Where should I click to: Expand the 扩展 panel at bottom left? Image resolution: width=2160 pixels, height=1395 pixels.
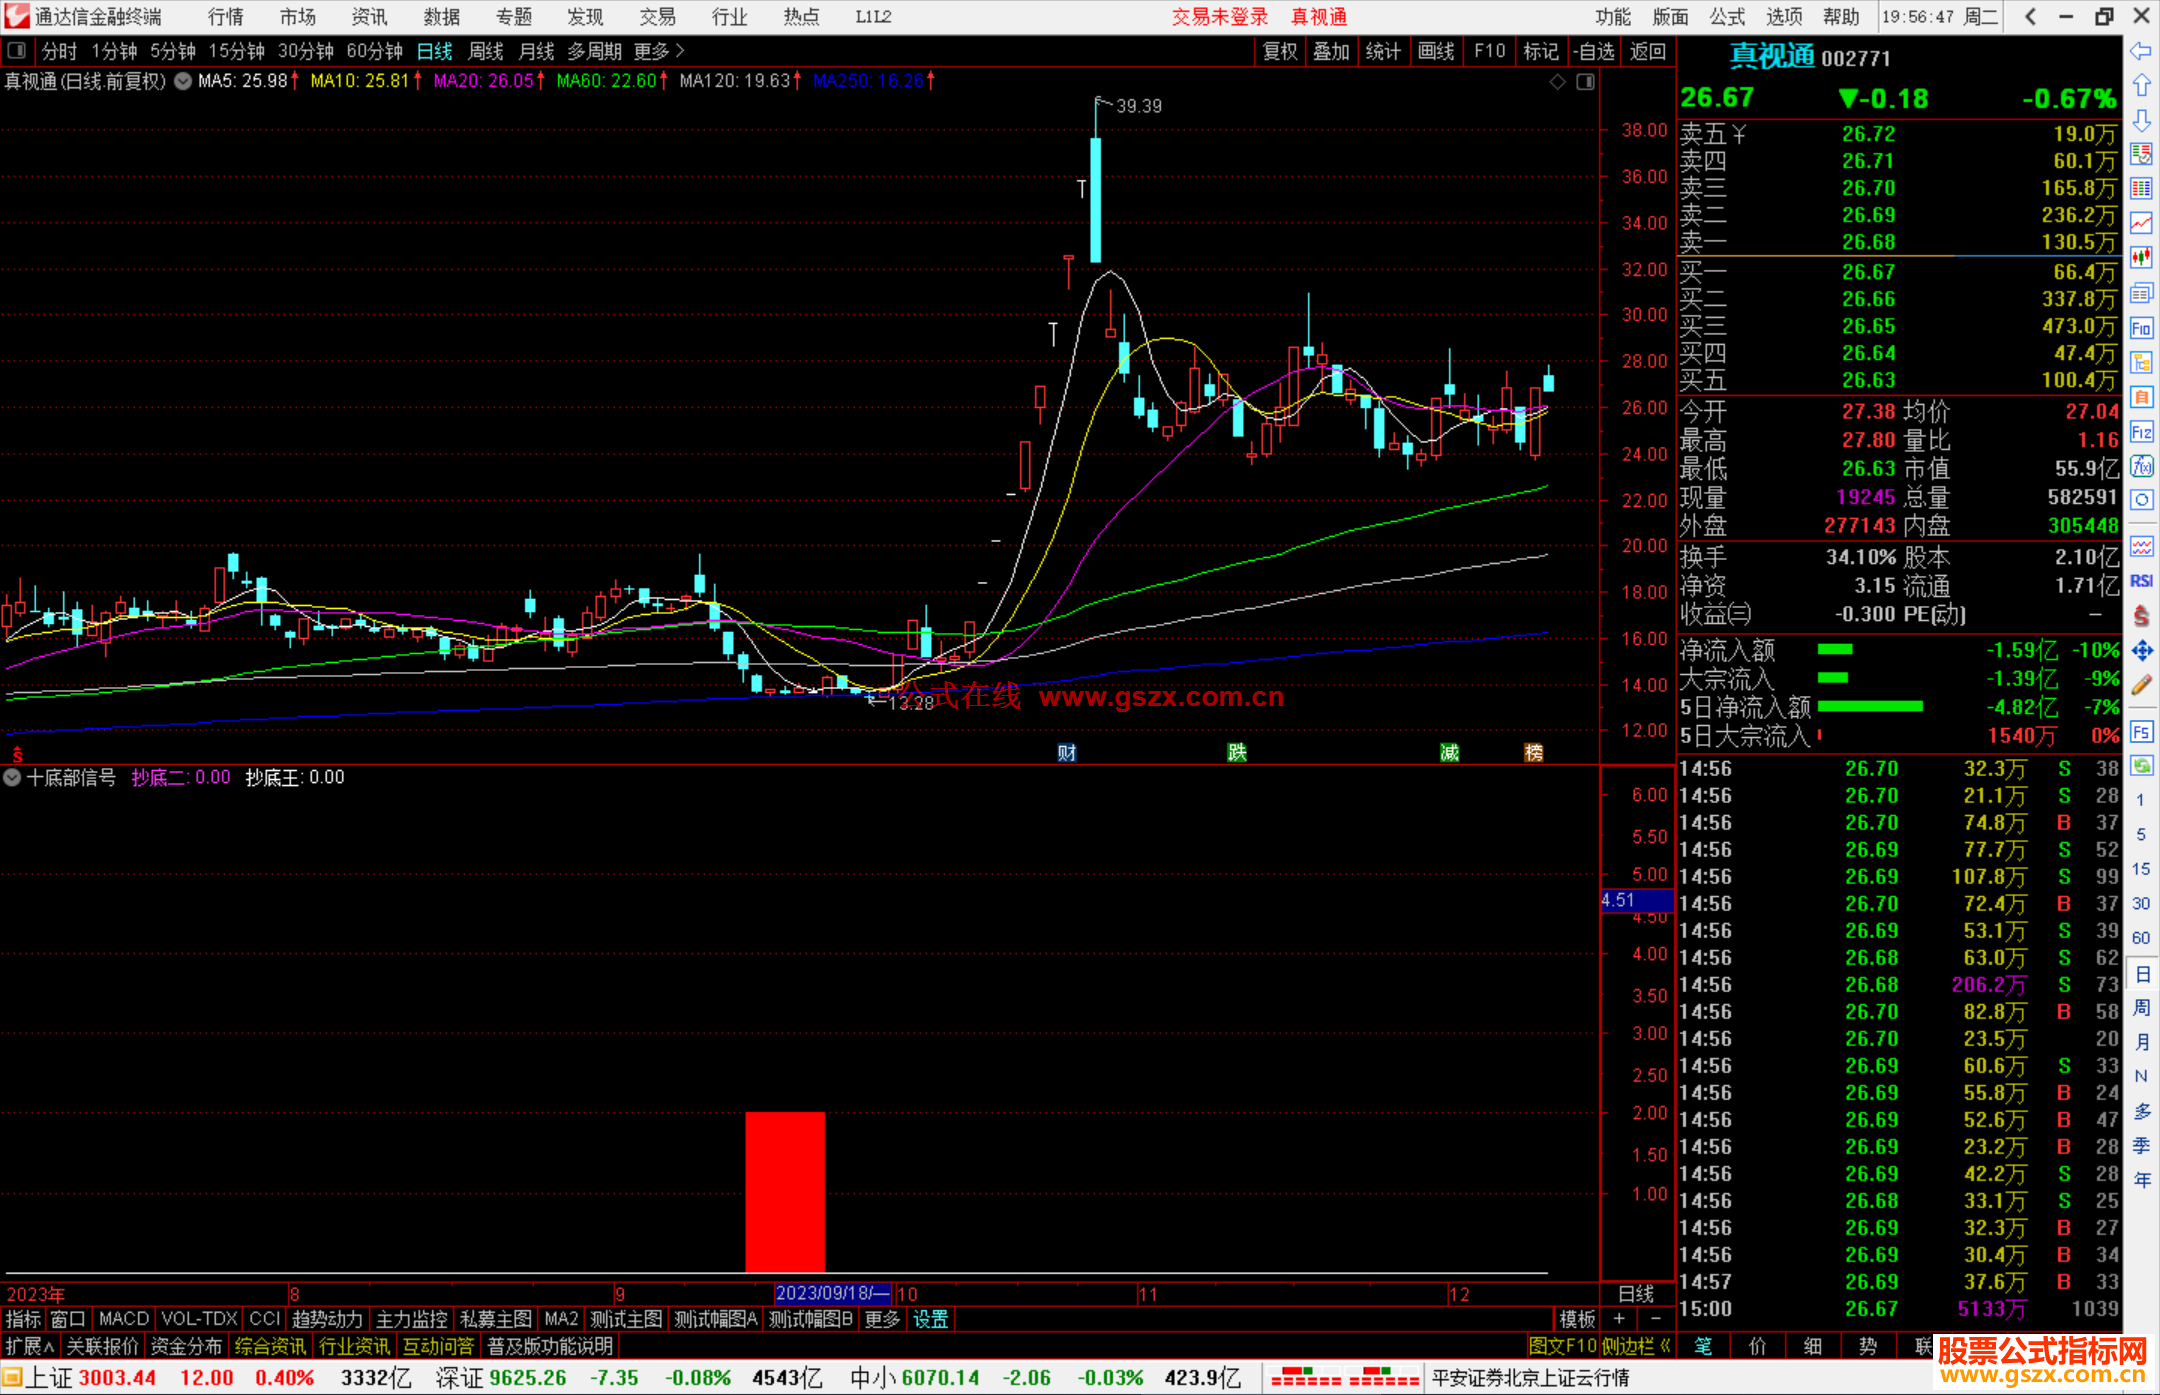(29, 1346)
